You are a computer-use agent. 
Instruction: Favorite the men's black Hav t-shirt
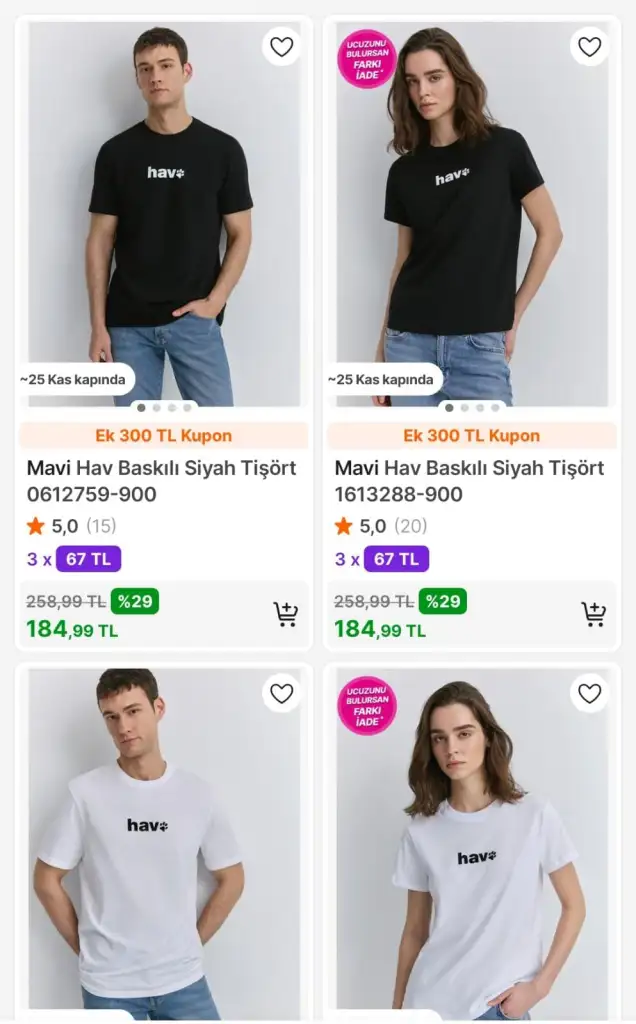[x=282, y=47]
